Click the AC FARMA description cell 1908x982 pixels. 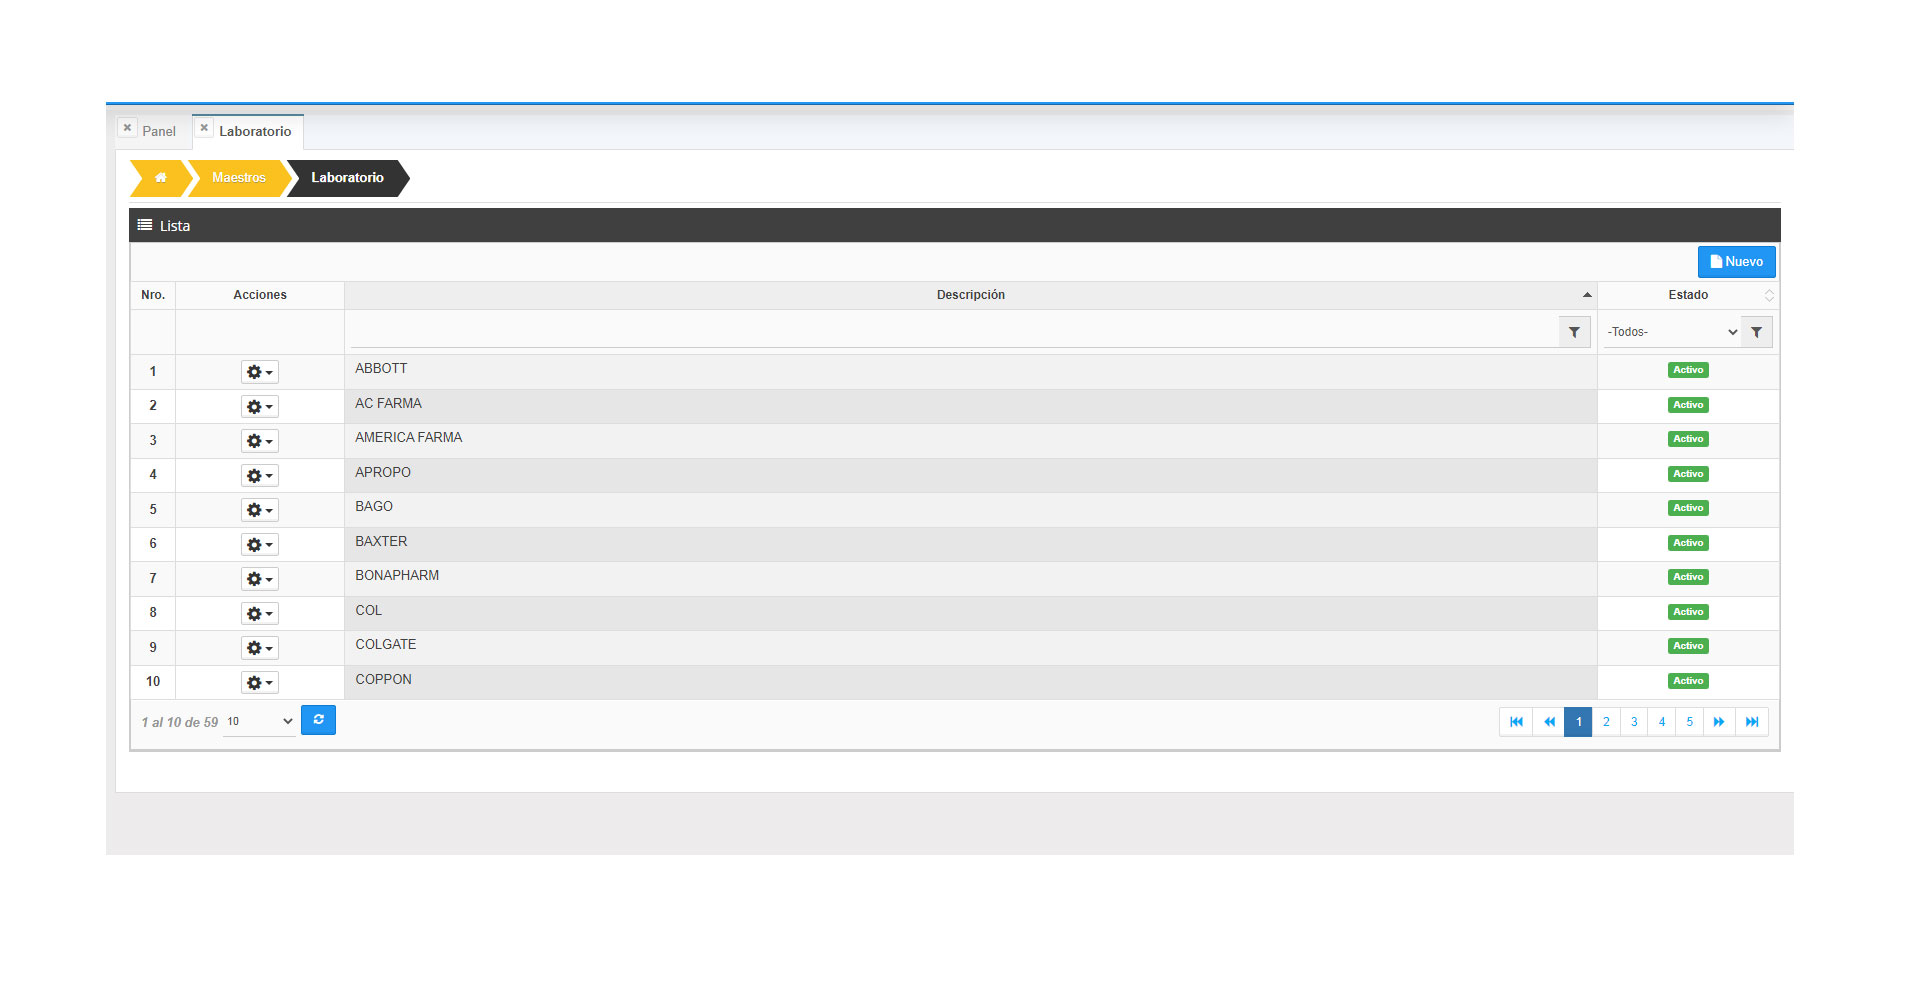[970, 406]
